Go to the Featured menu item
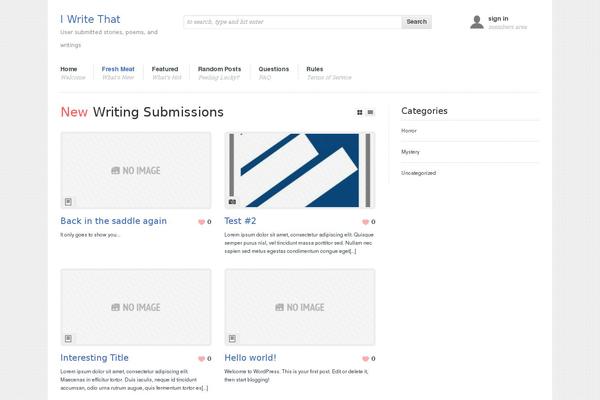This screenshot has width=600, height=400. pos(166,73)
